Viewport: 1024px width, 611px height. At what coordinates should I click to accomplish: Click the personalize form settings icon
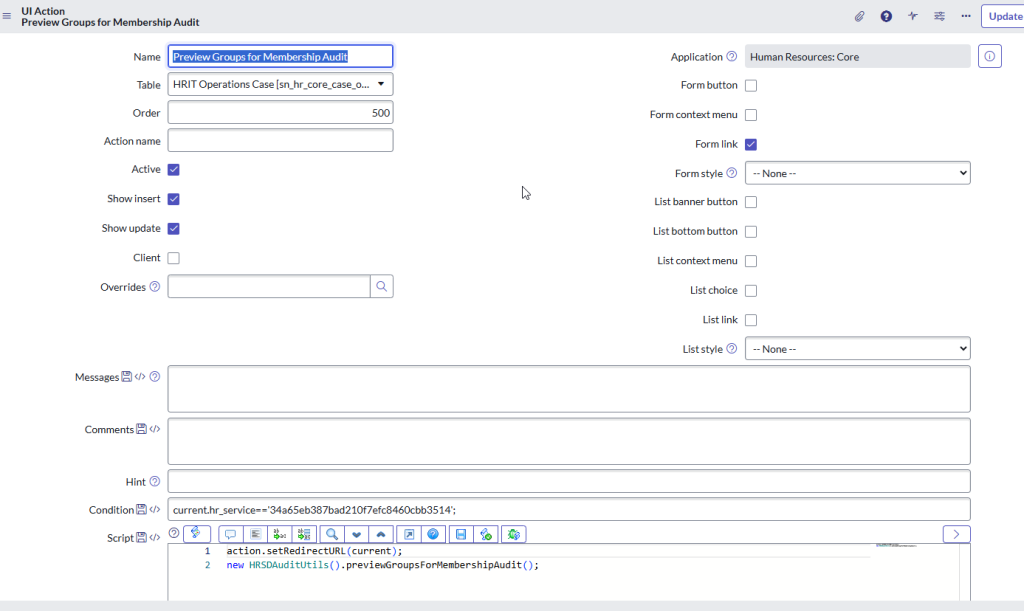point(939,16)
